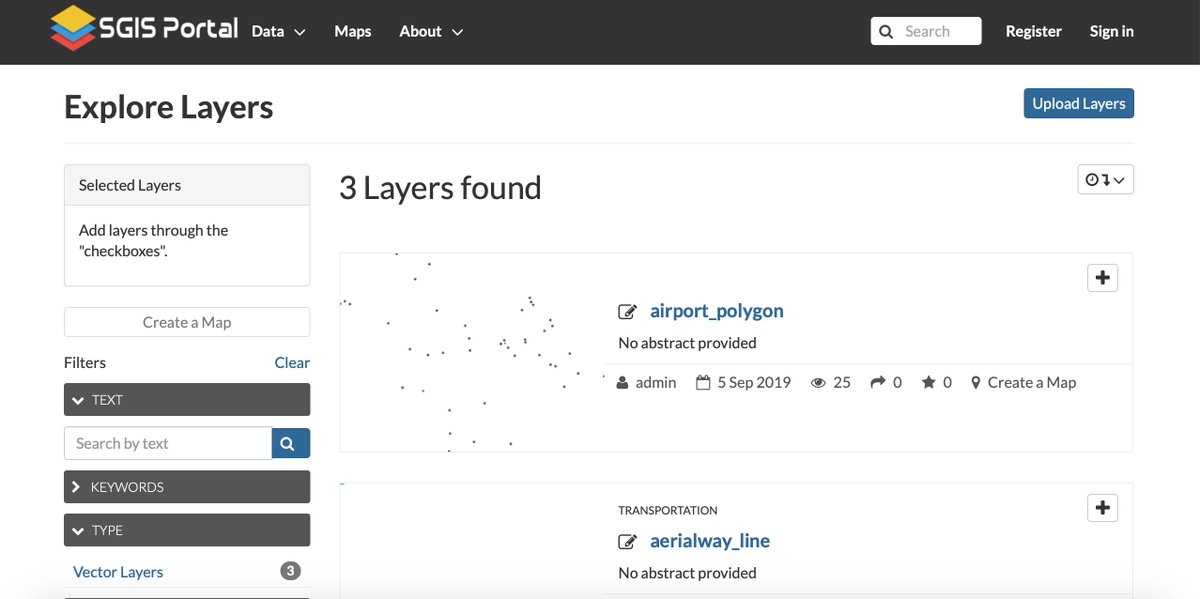Open the aerialway_line layer link
Viewport: 1200px width, 599px height.
pyautogui.click(x=710, y=541)
